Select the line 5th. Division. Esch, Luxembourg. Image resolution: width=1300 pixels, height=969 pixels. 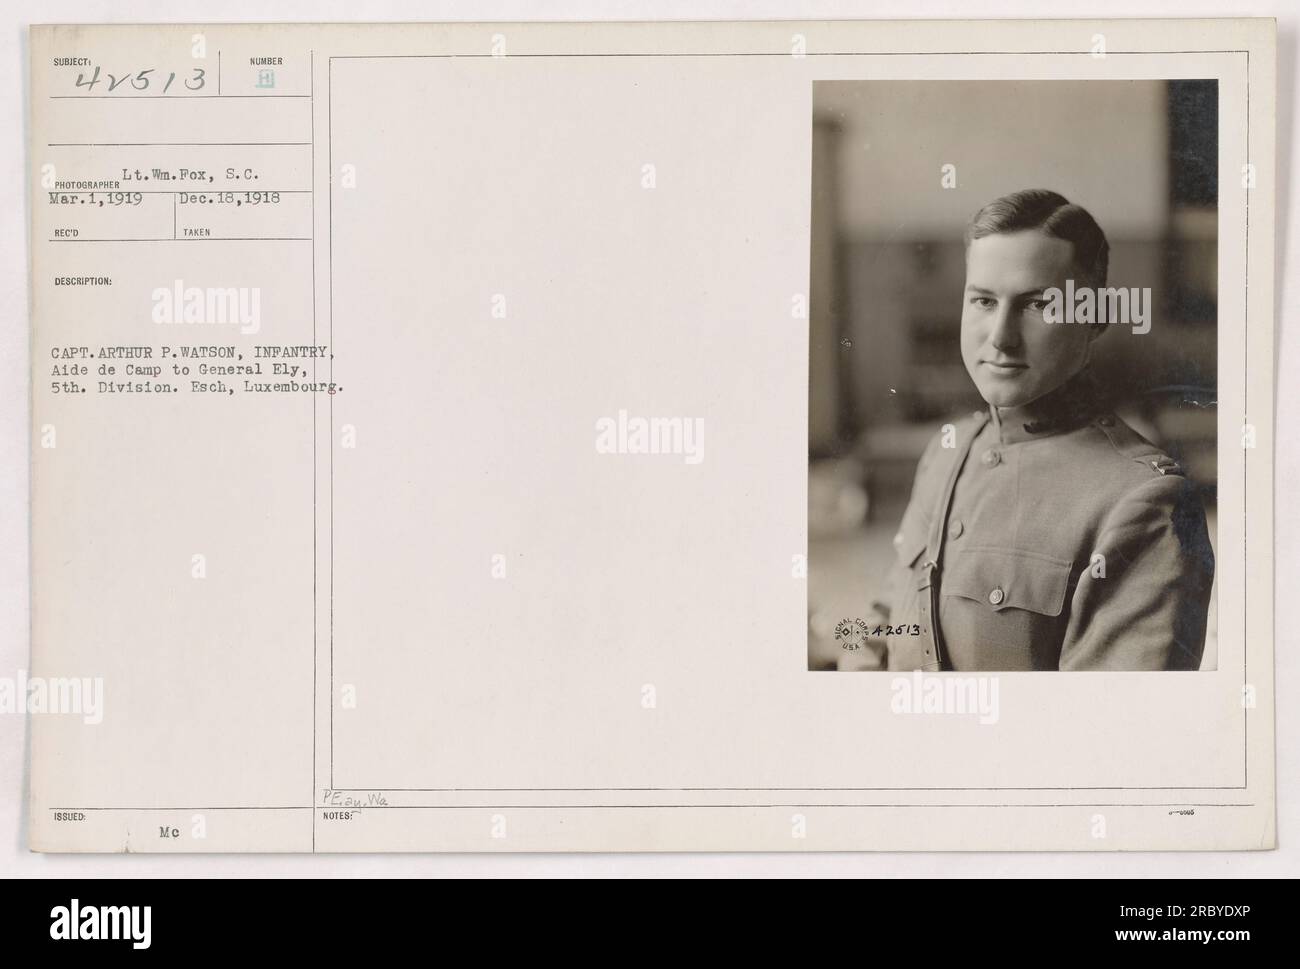coord(195,390)
